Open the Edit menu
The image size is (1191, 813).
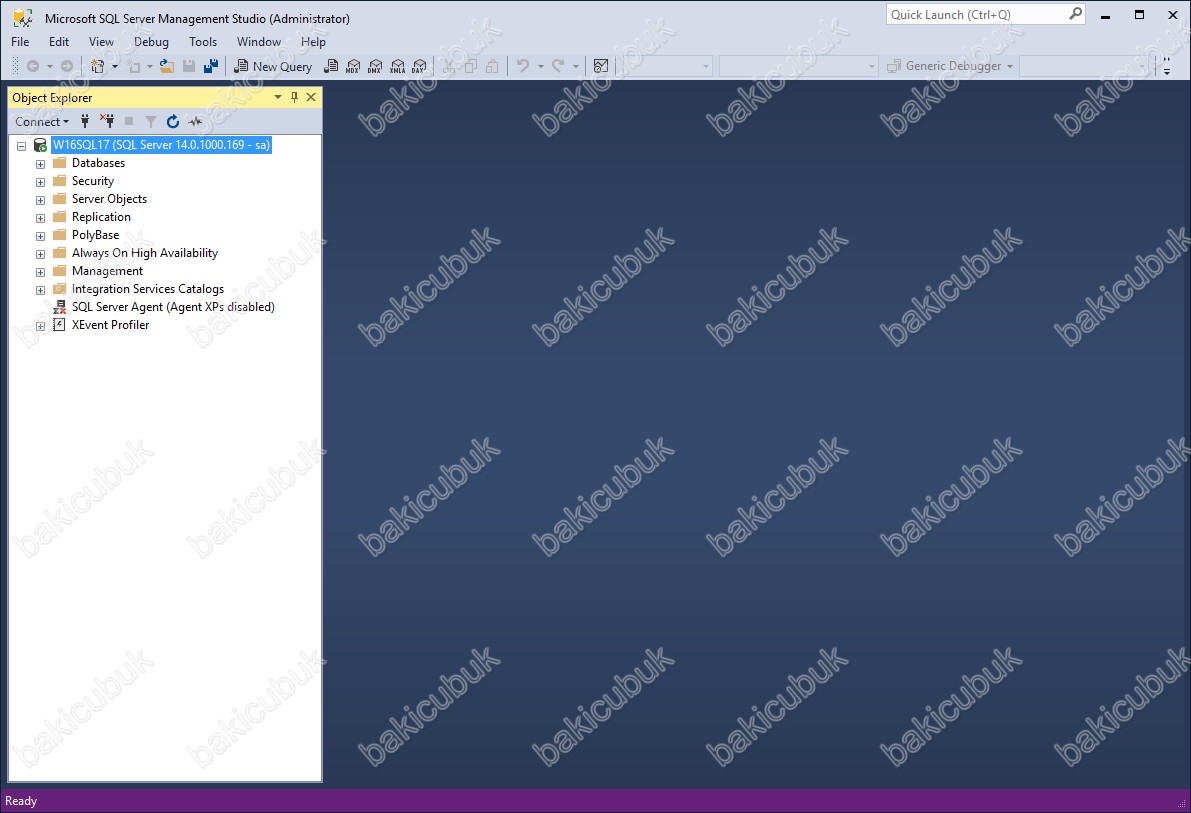click(x=58, y=42)
